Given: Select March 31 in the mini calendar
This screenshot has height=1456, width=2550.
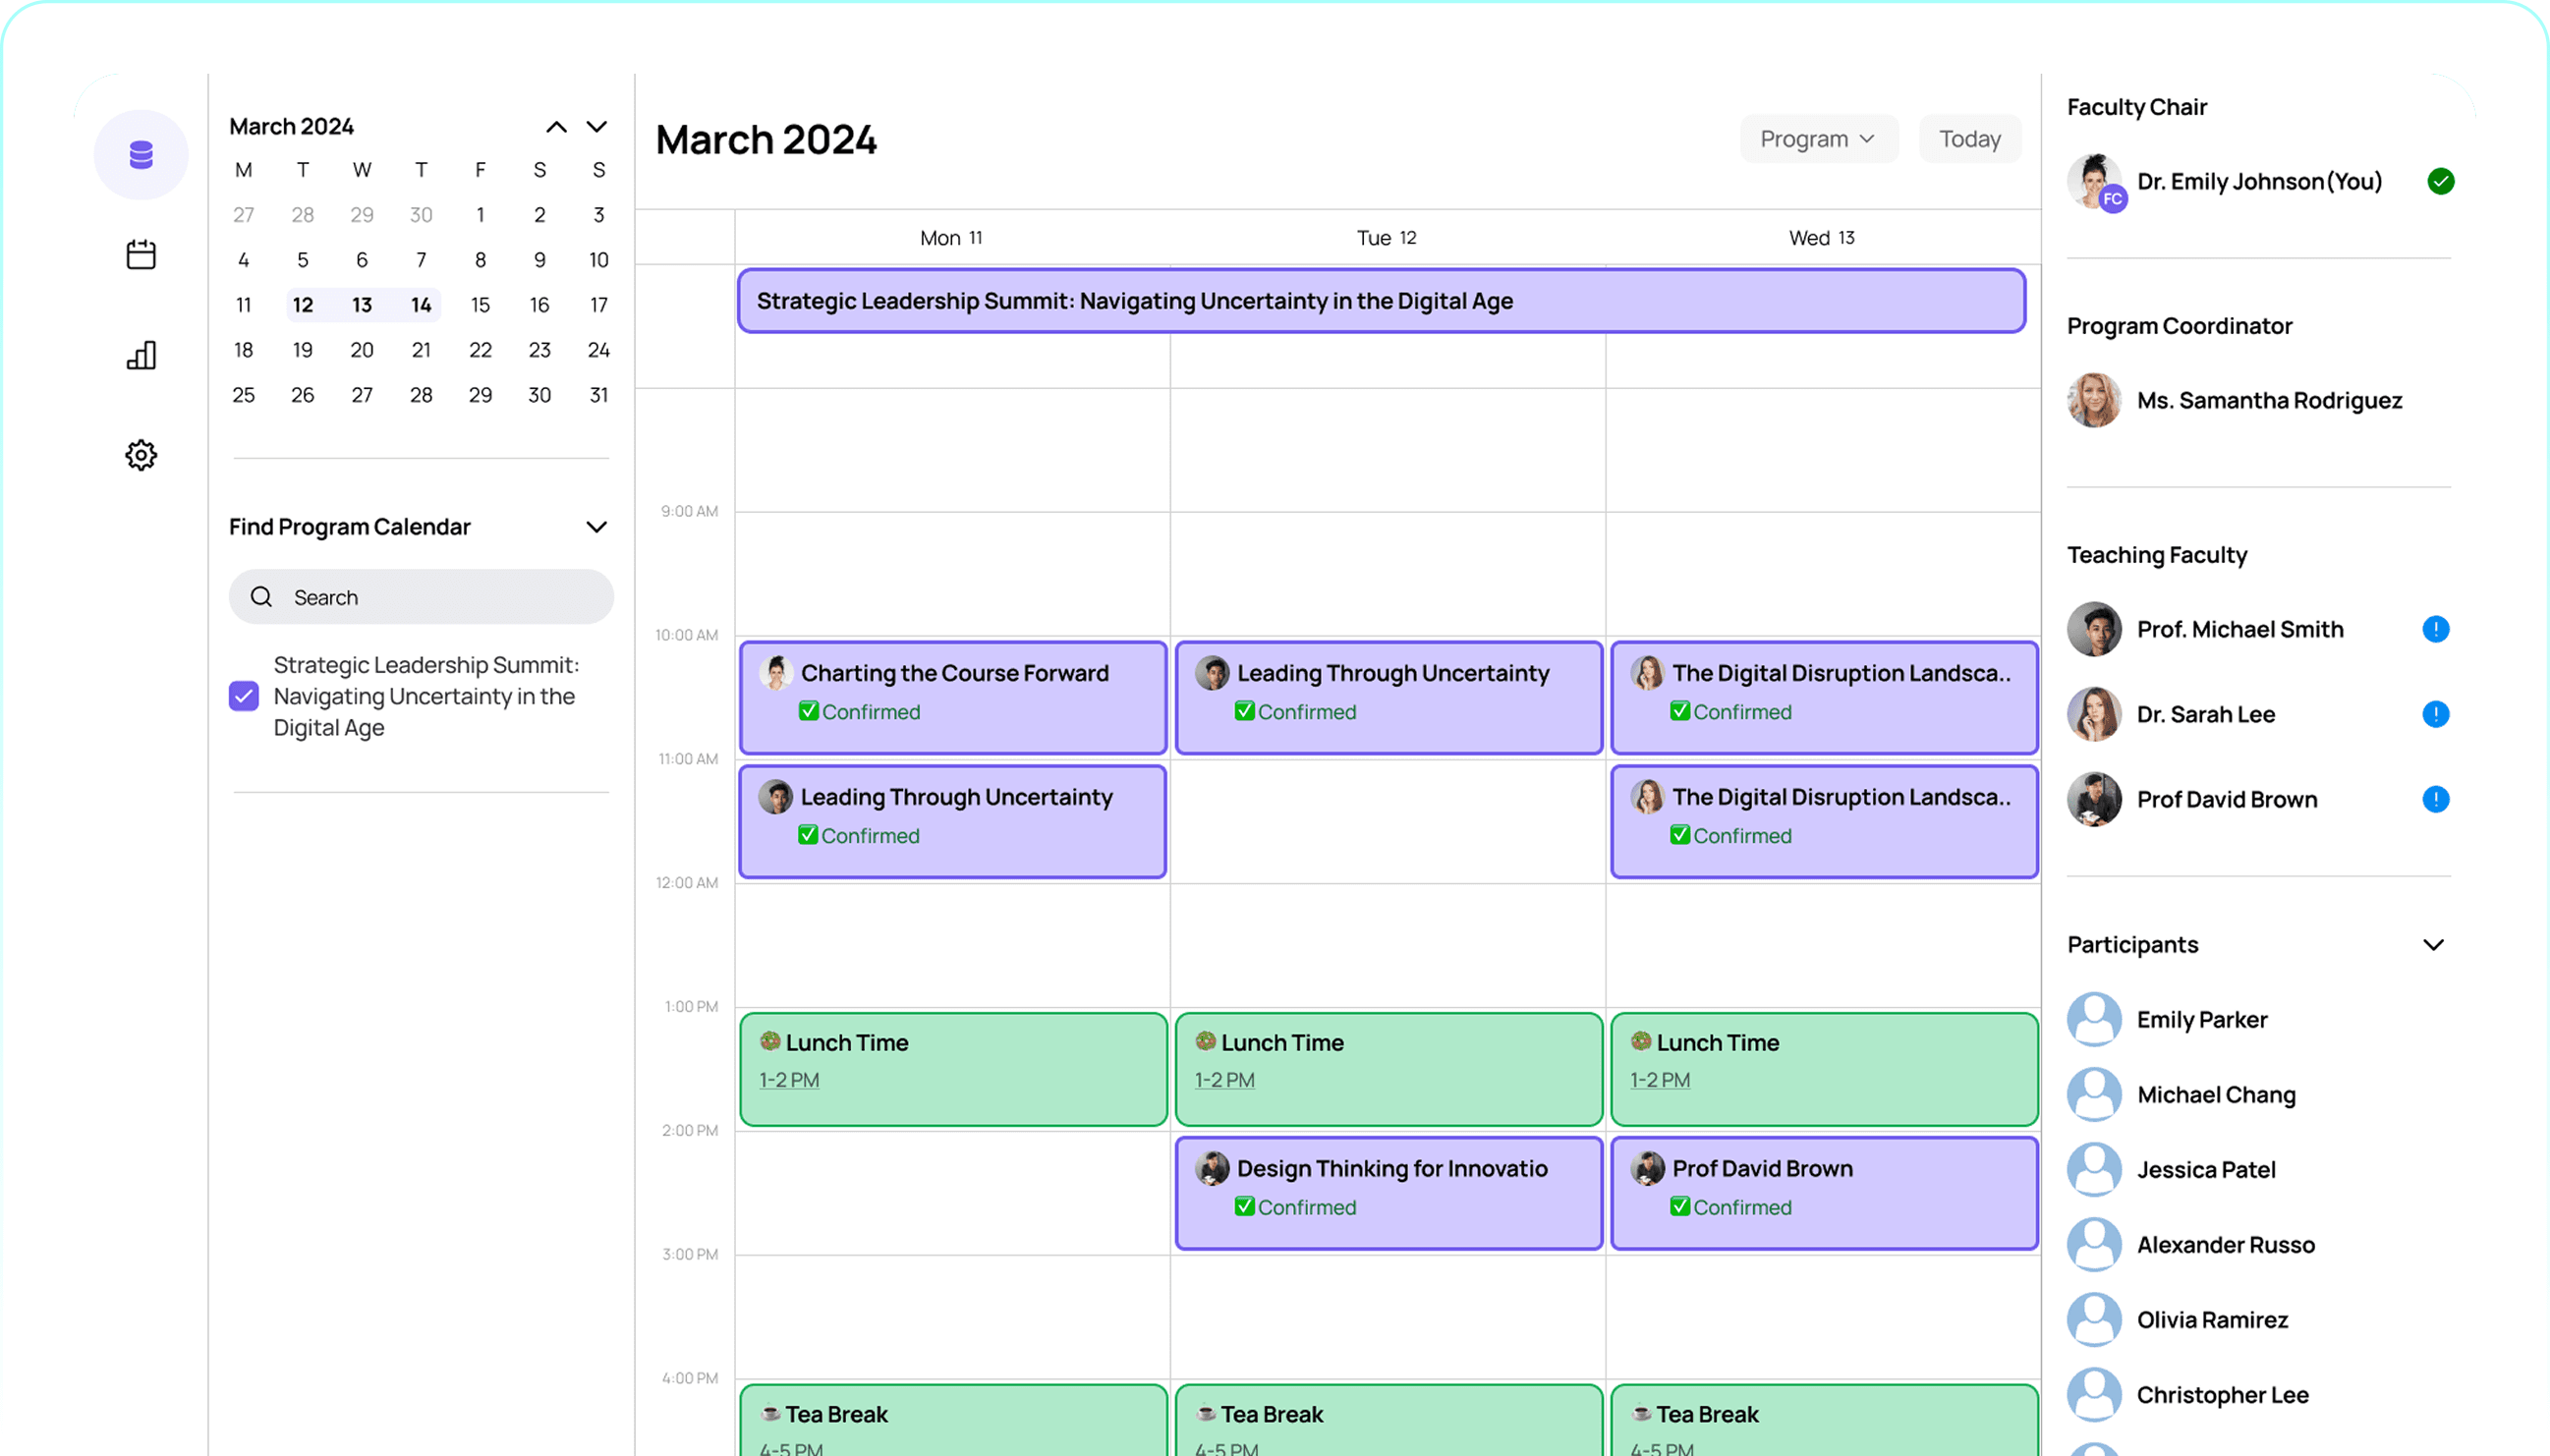Looking at the screenshot, I should (599, 395).
